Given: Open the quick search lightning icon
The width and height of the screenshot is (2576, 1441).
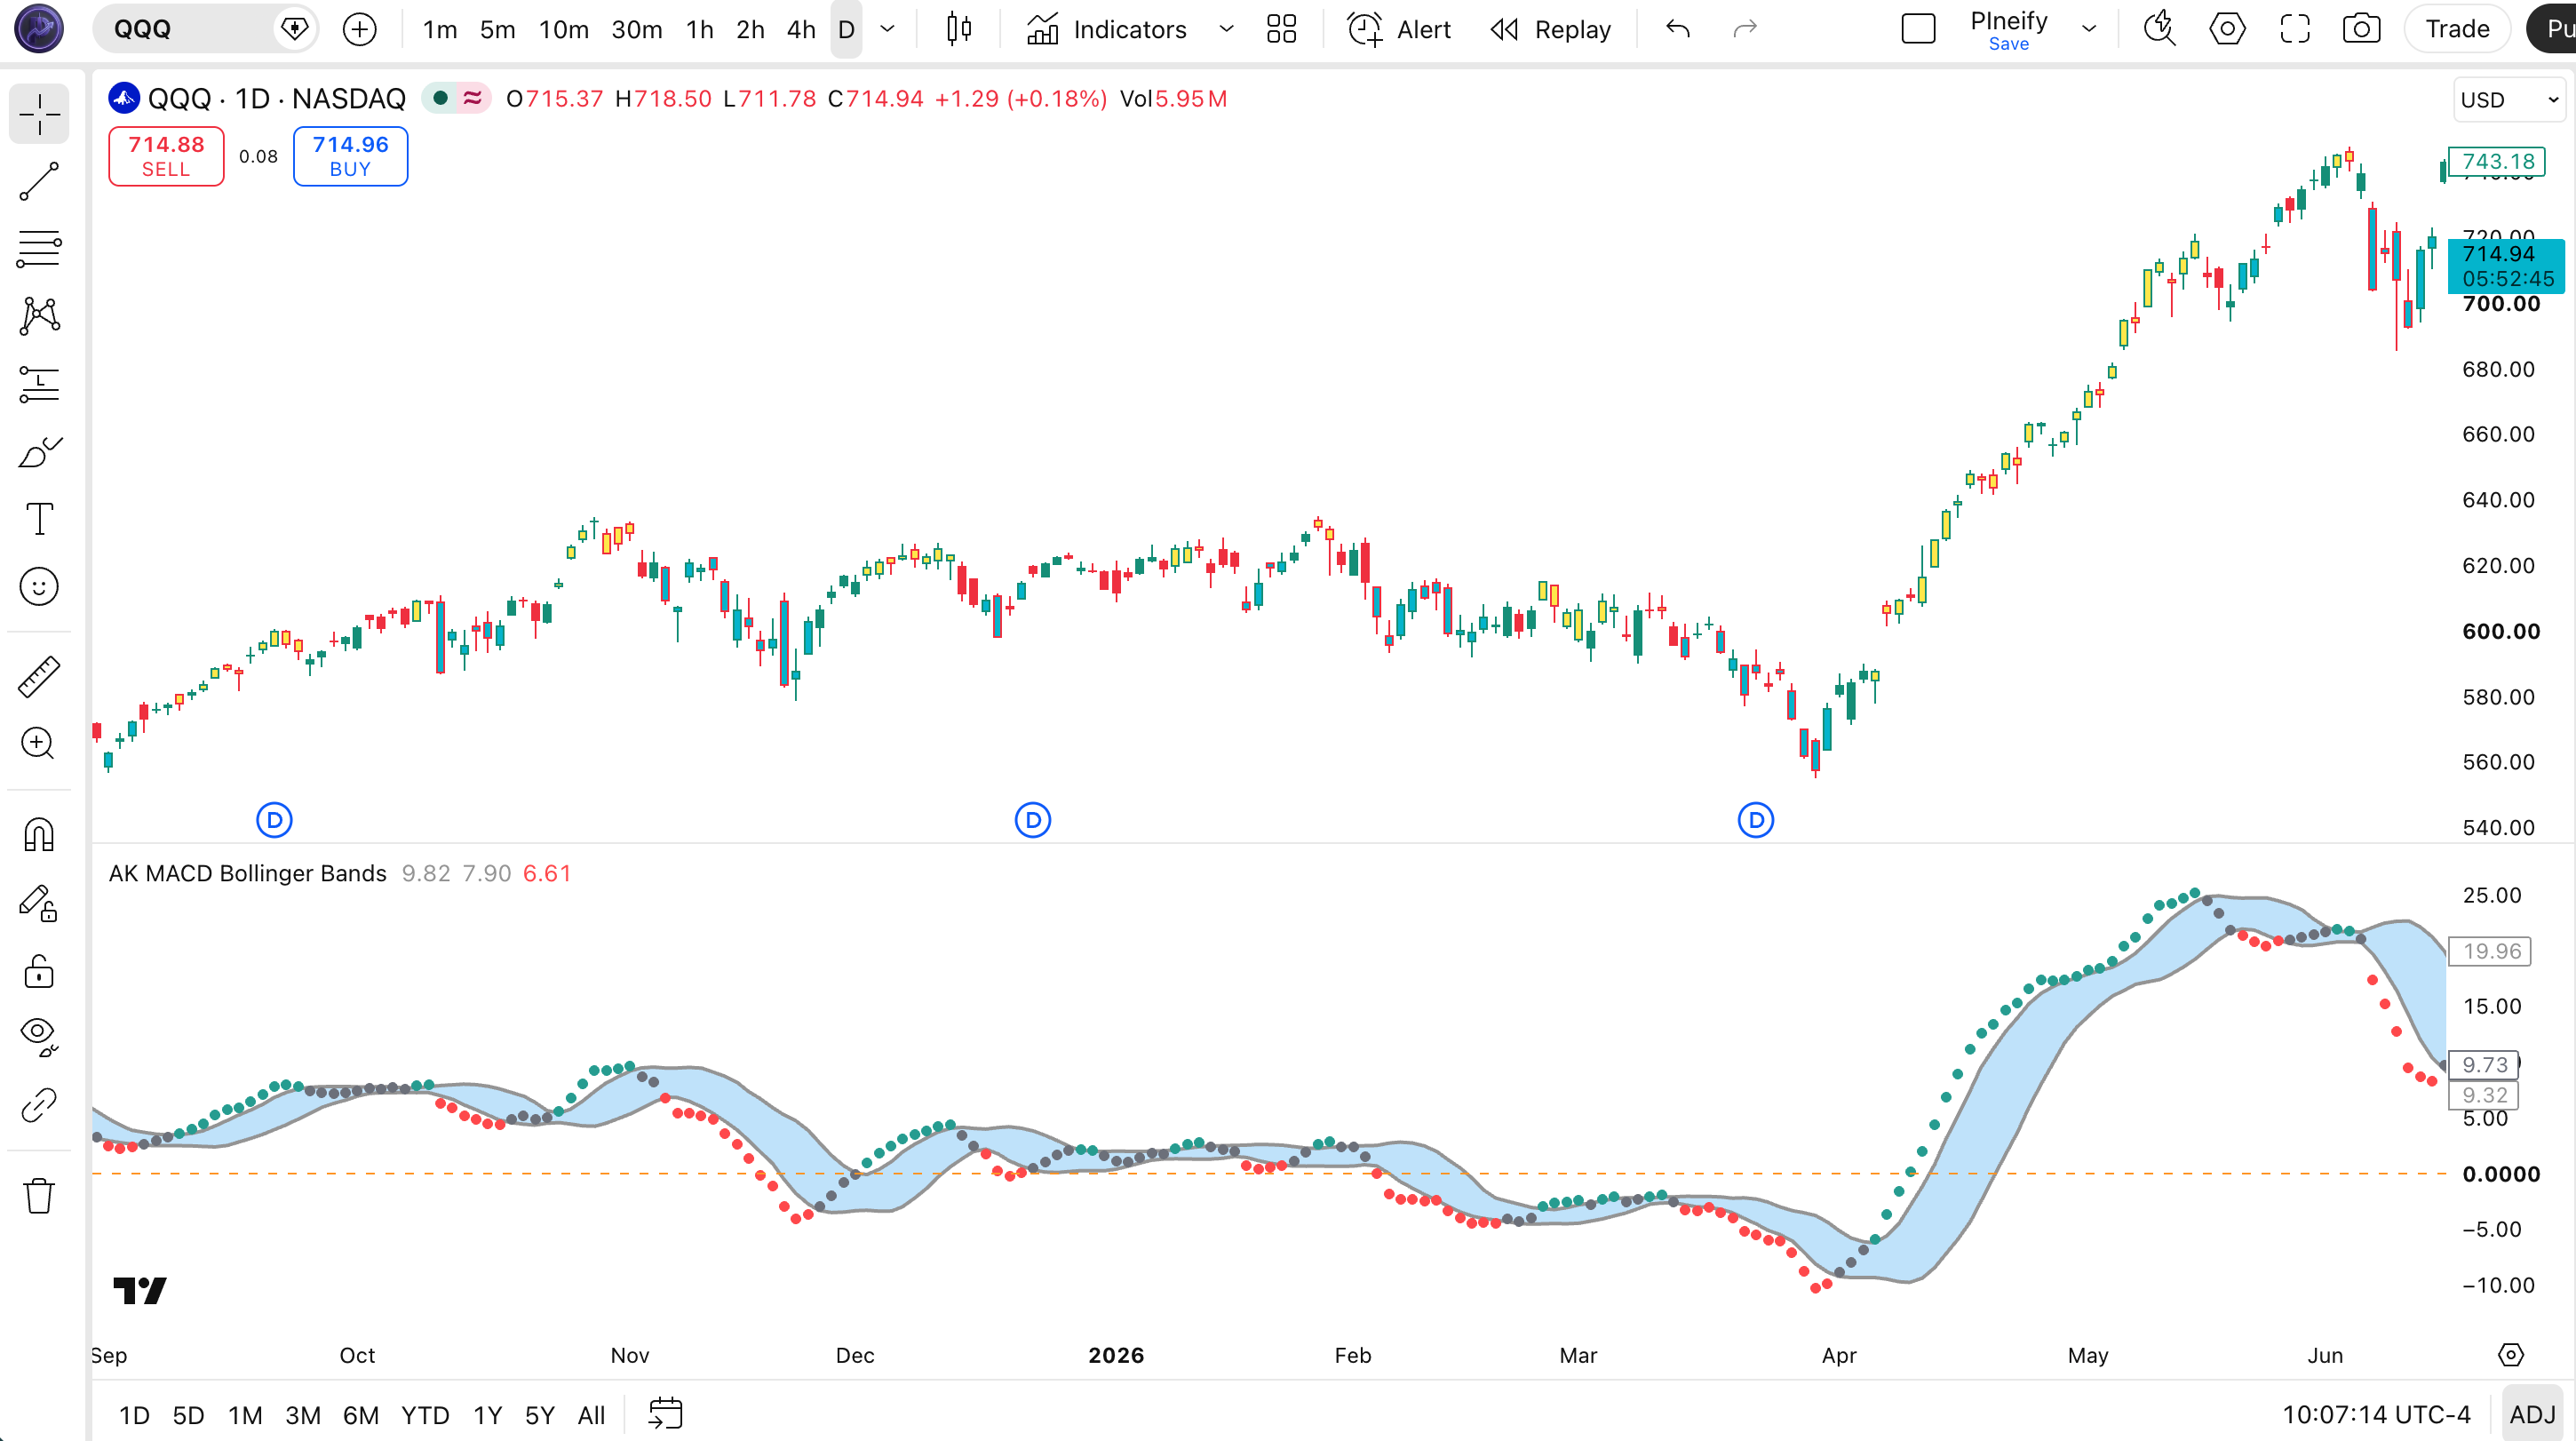Looking at the screenshot, I should pos(2160,29).
